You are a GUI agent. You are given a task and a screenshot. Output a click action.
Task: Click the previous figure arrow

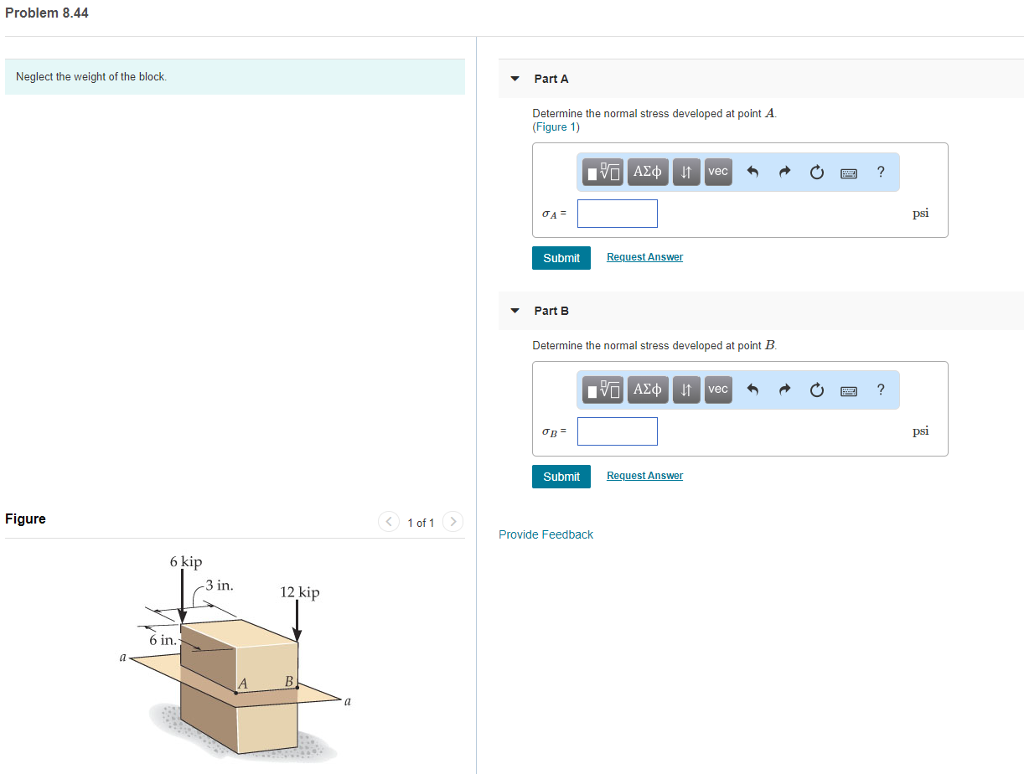pos(388,521)
